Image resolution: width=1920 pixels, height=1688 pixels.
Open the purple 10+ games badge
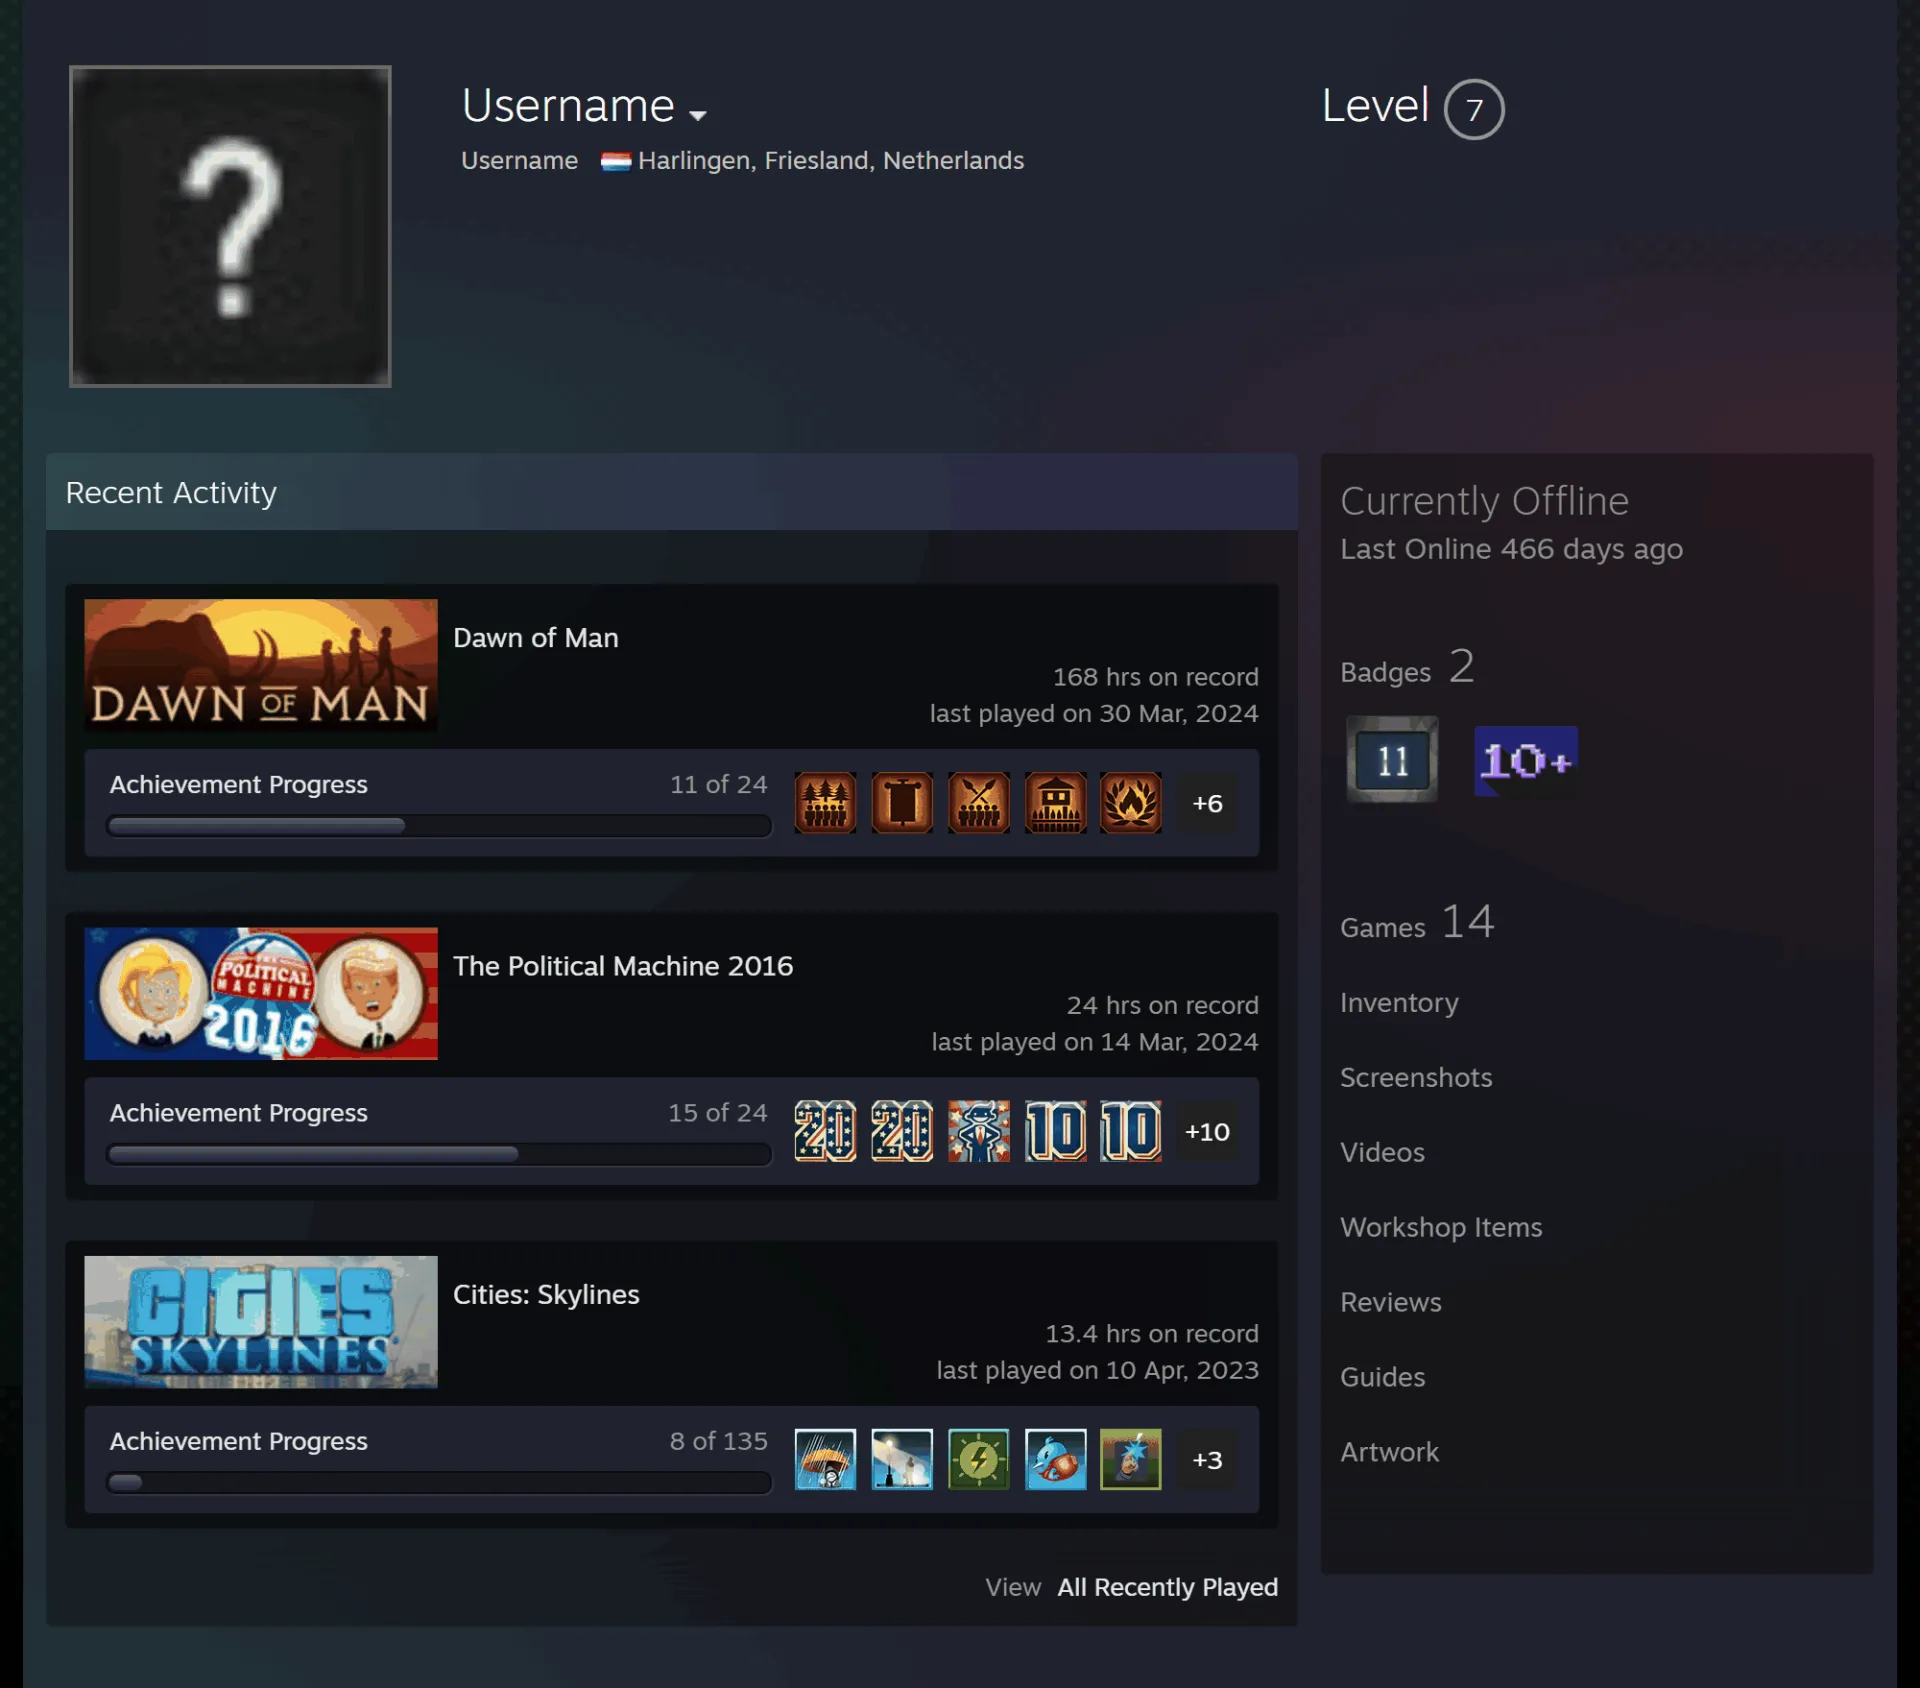click(x=1525, y=761)
